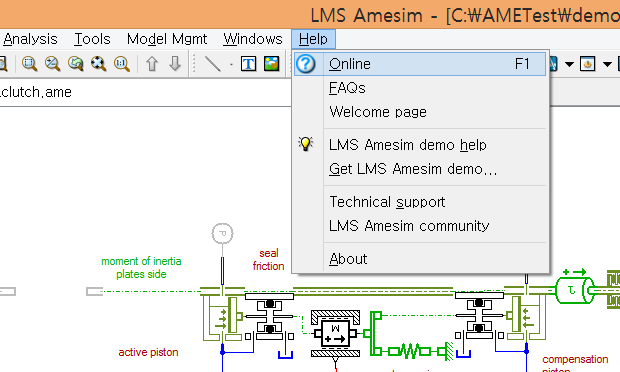Screen dimensions: 620x372
Task: Expand dropdown left of gear window icon
Action: [569, 64]
